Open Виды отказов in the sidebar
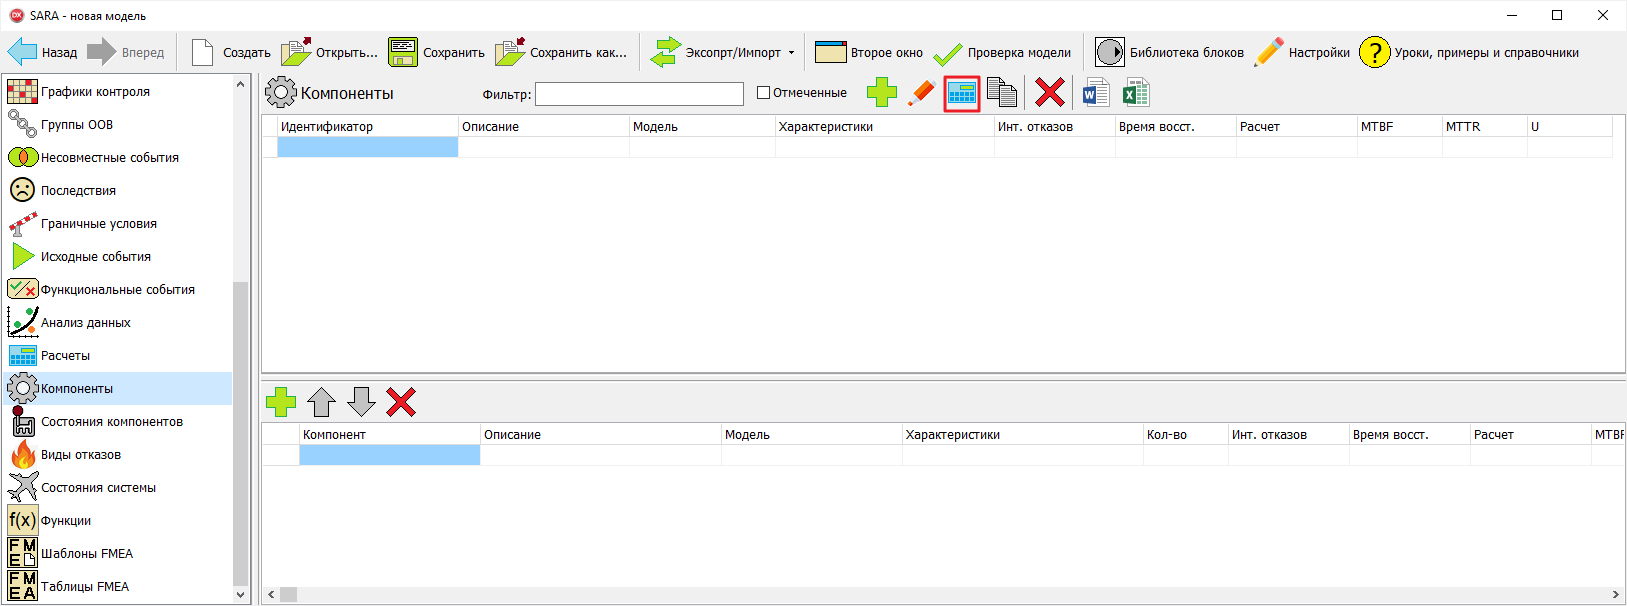Image resolution: width=1627 pixels, height=606 pixels. tap(80, 455)
